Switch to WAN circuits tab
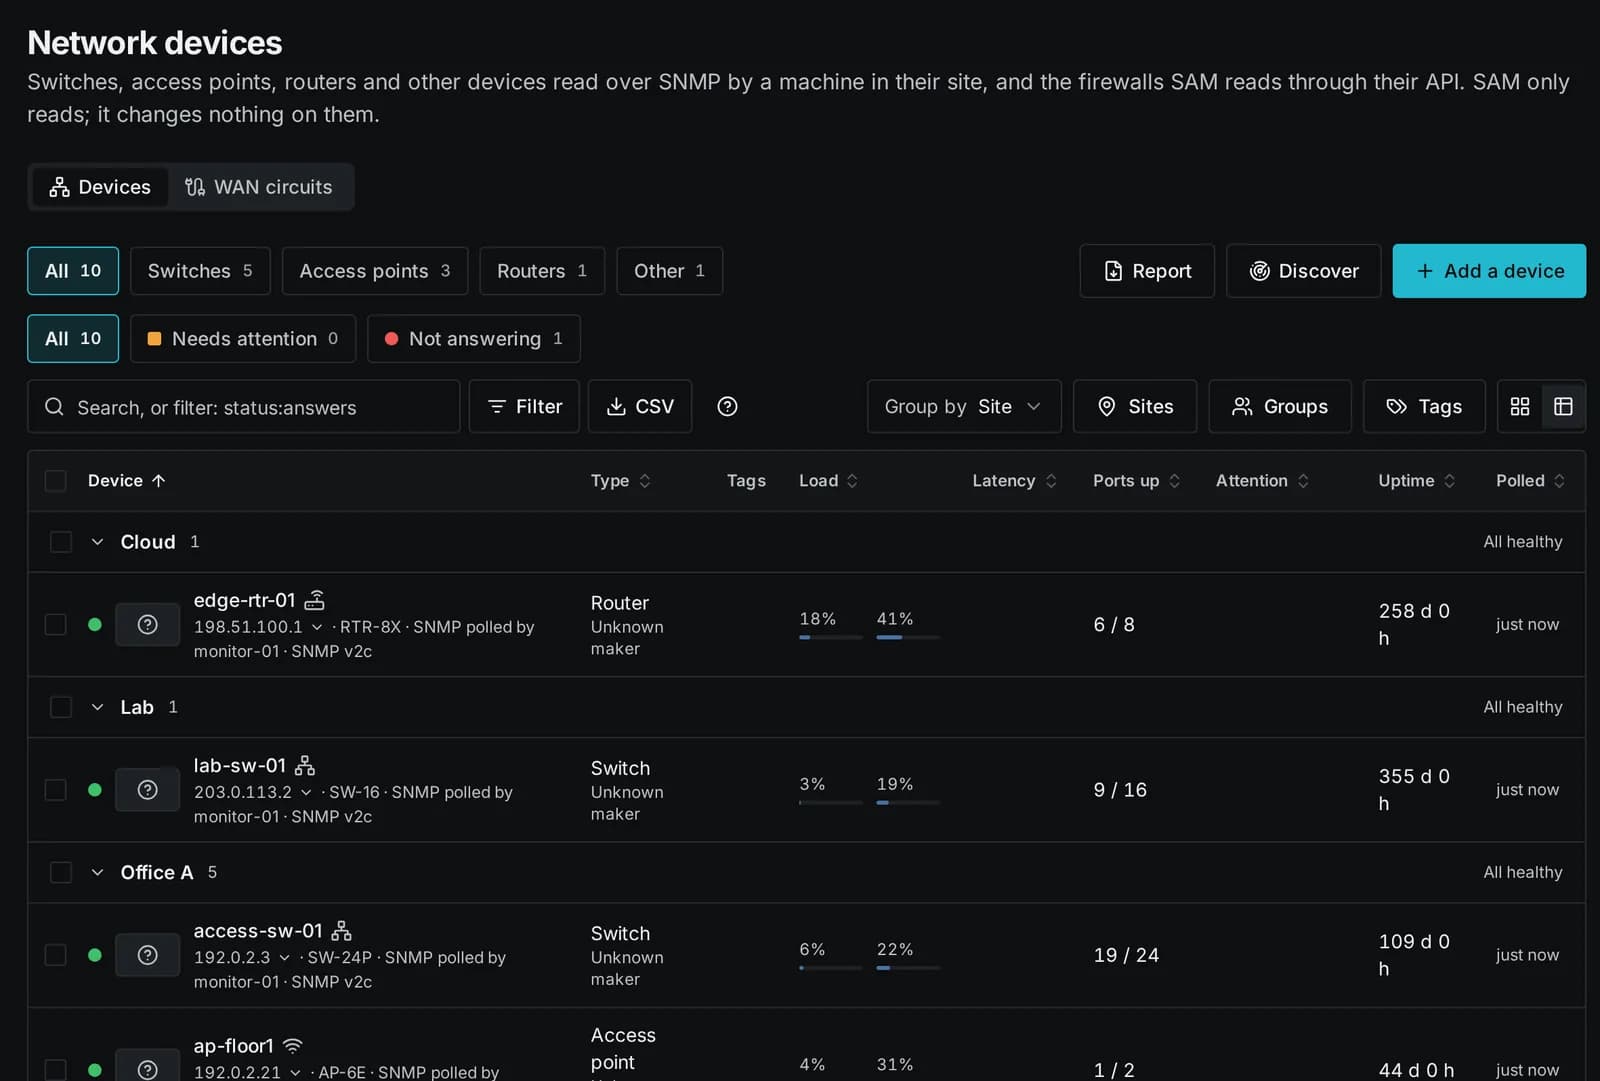This screenshot has width=1600, height=1081. pos(259,187)
